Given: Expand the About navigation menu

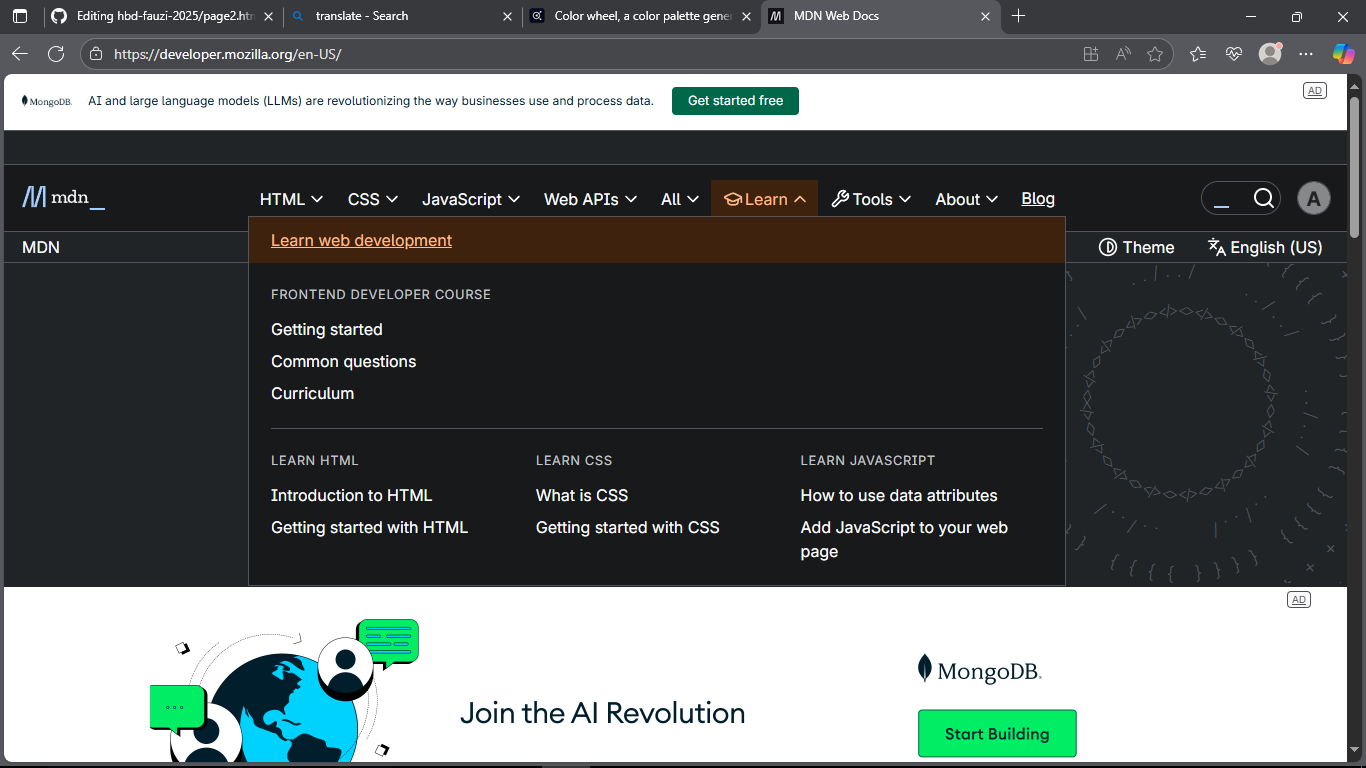Looking at the screenshot, I should [x=966, y=199].
